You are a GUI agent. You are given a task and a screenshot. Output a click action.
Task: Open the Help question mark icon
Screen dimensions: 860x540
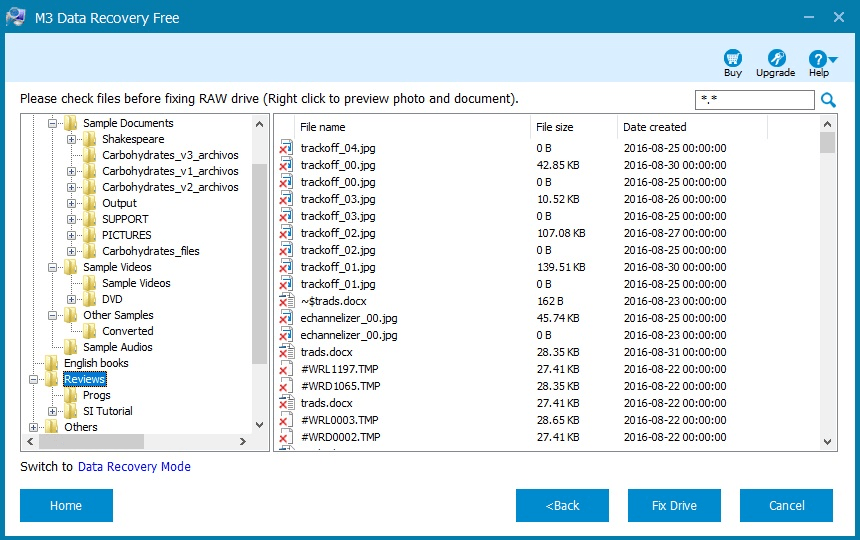click(817, 59)
